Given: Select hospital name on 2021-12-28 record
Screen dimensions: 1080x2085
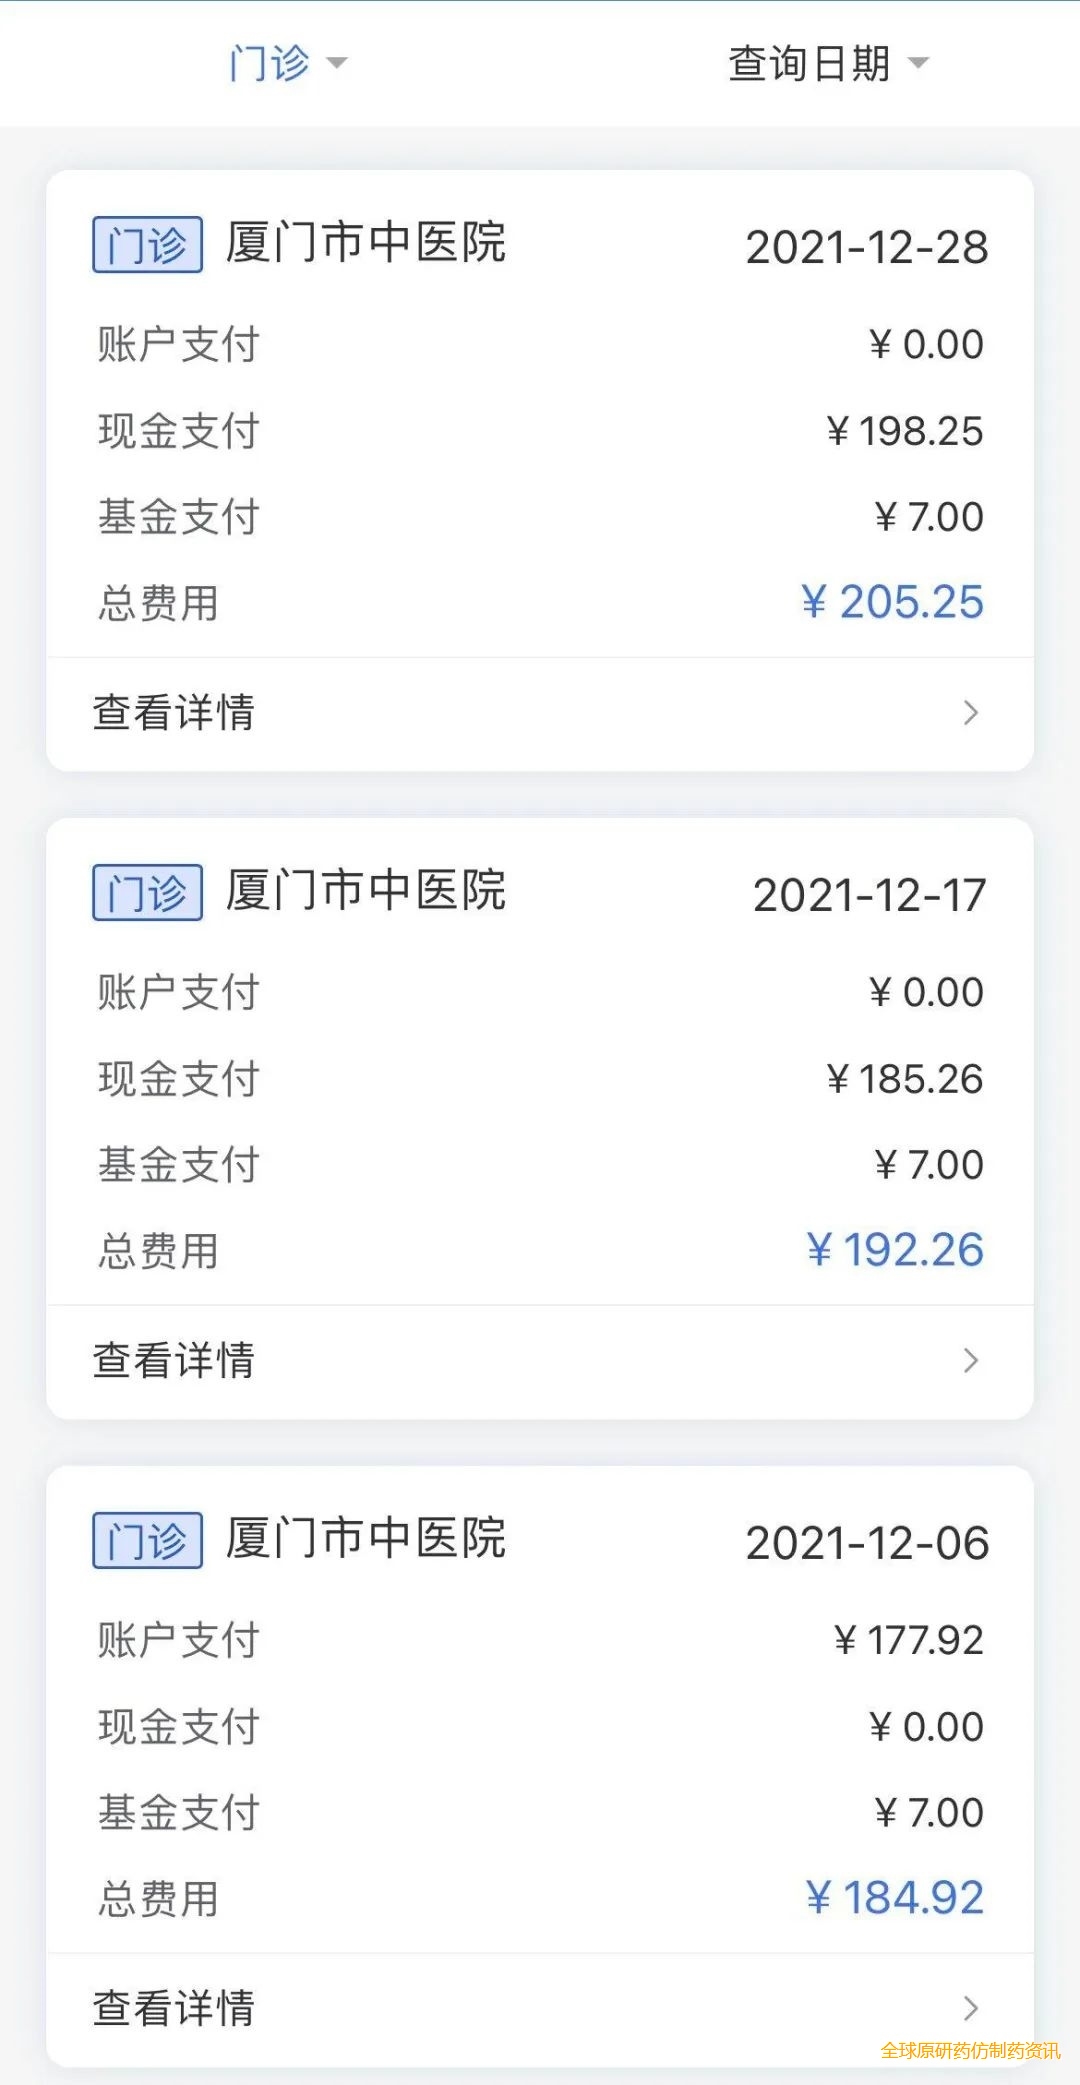Looking at the screenshot, I should point(366,243).
